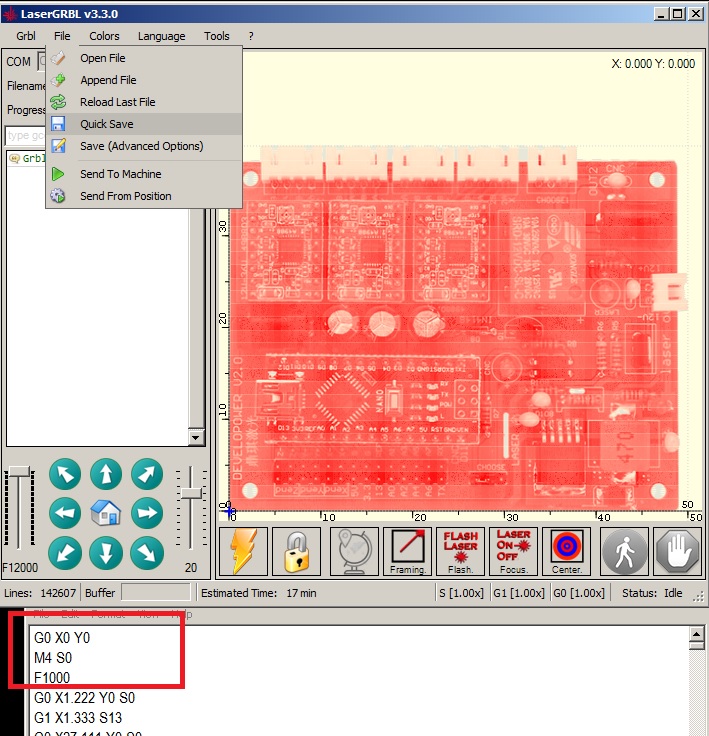Image resolution: width=709 pixels, height=736 pixels.
Task: Click the text editor scrollbar up arrow
Action: pyautogui.click(x=697, y=635)
